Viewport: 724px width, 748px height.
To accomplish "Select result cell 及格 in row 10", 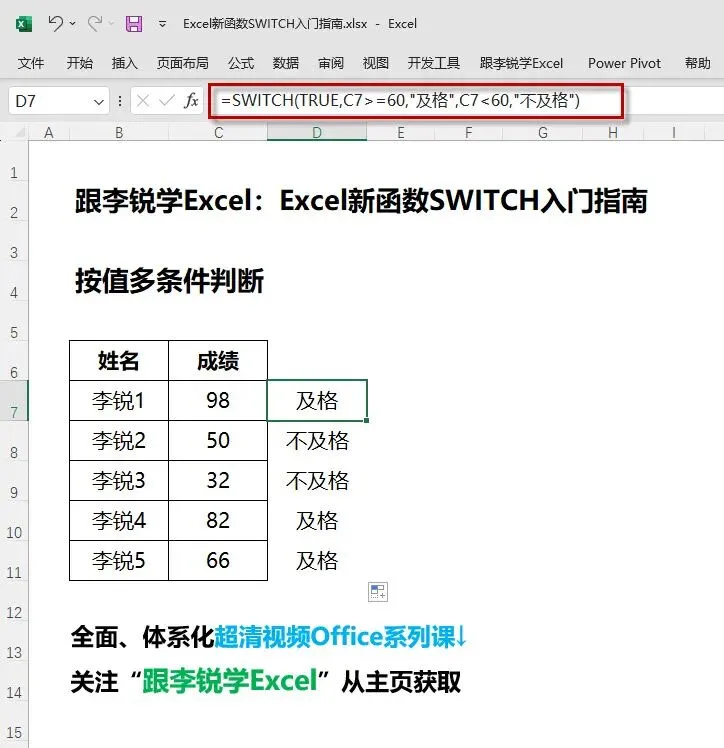I will point(317,521).
